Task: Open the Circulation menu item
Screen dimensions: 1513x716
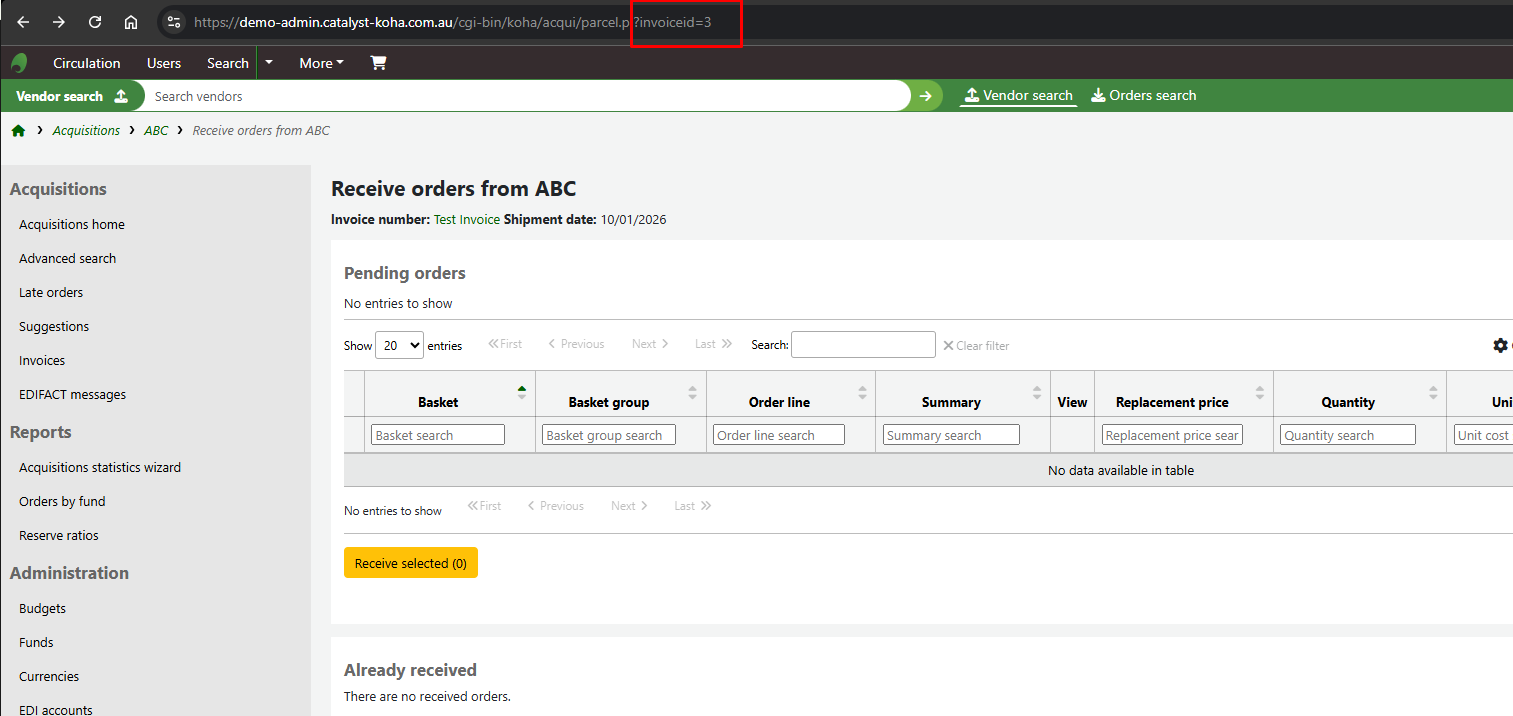Action: click(x=86, y=63)
